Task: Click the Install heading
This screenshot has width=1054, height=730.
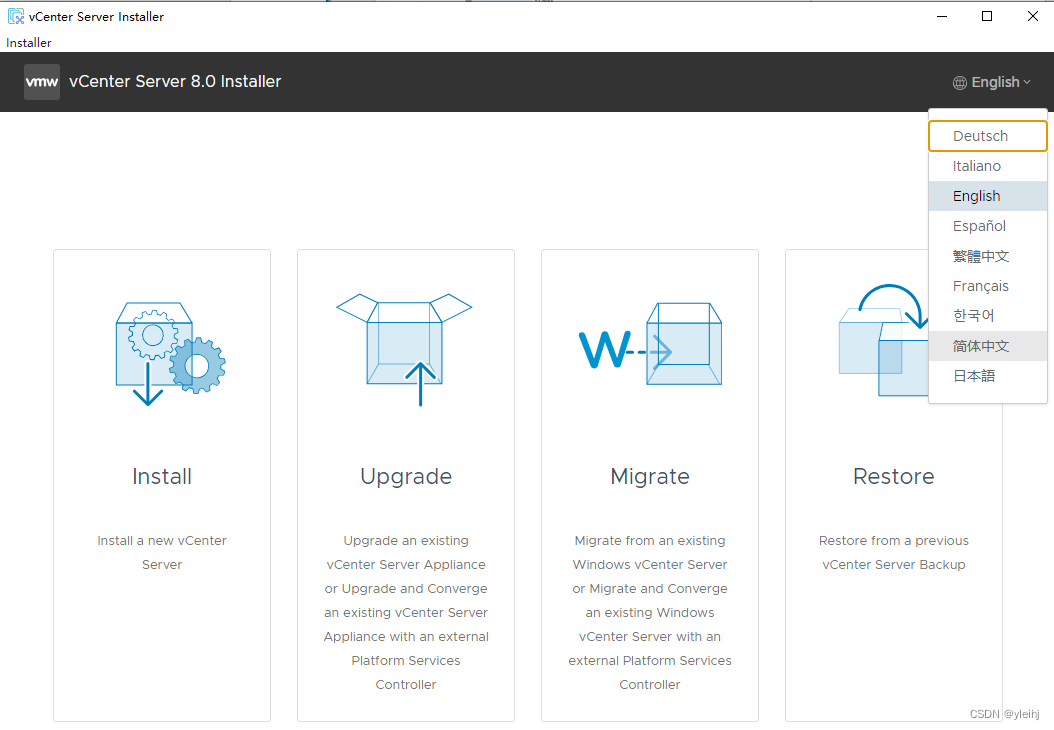Action: point(162,476)
